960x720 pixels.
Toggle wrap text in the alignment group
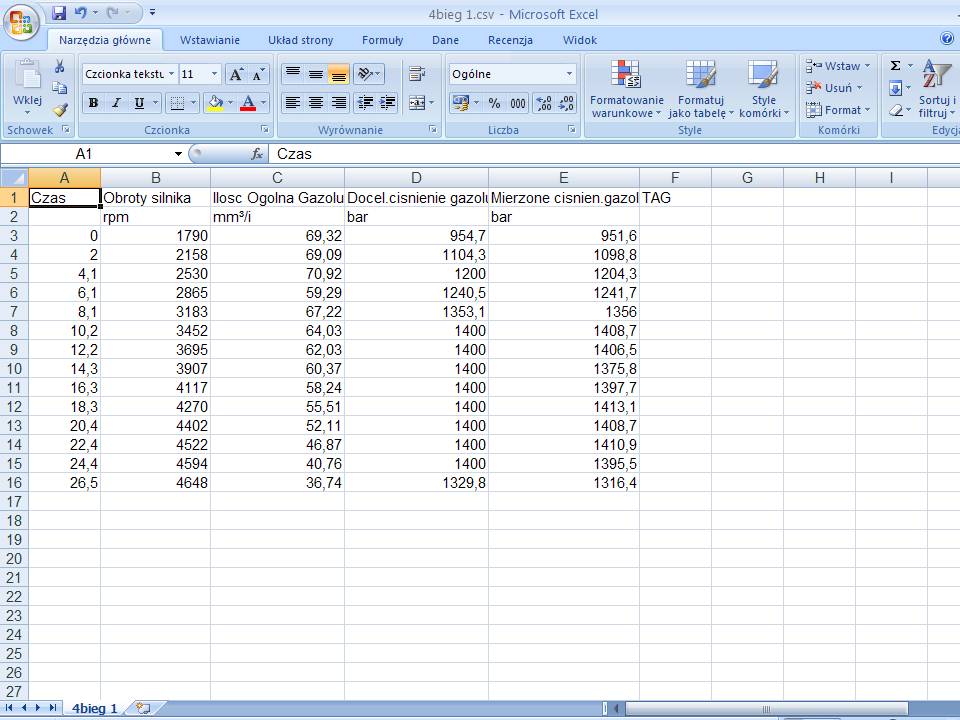[x=417, y=74]
